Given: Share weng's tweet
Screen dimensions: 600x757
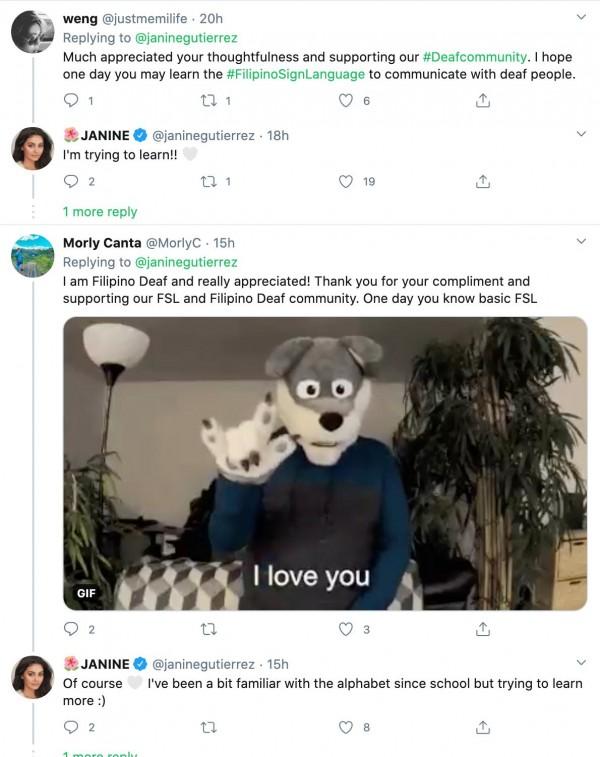Looking at the screenshot, I should click(482, 100).
